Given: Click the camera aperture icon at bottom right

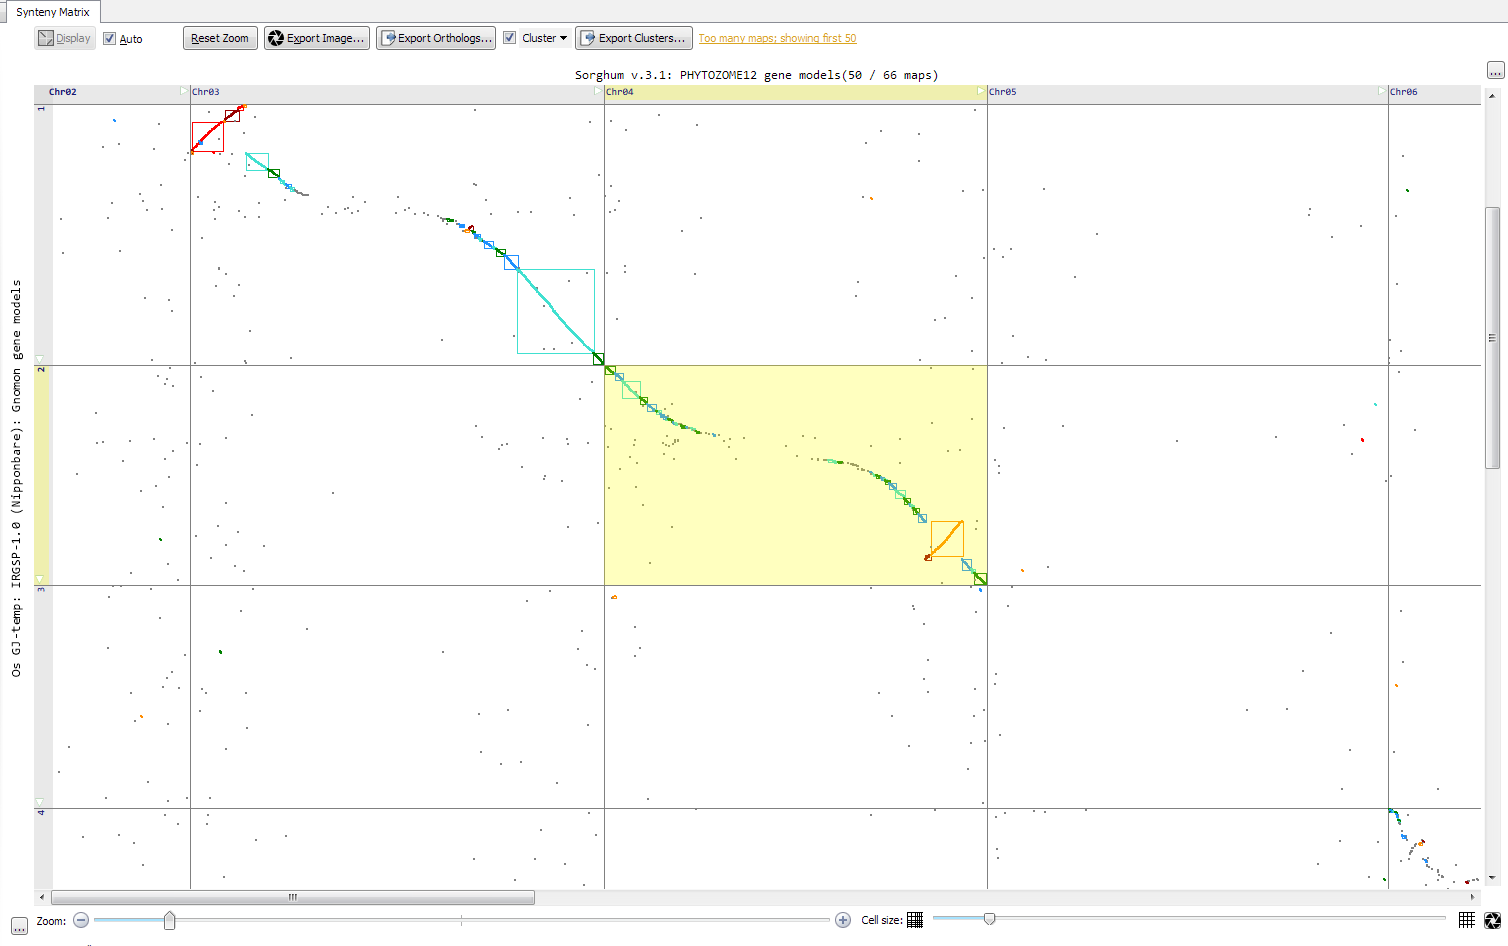Looking at the screenshot, I should click(1493, 920).
